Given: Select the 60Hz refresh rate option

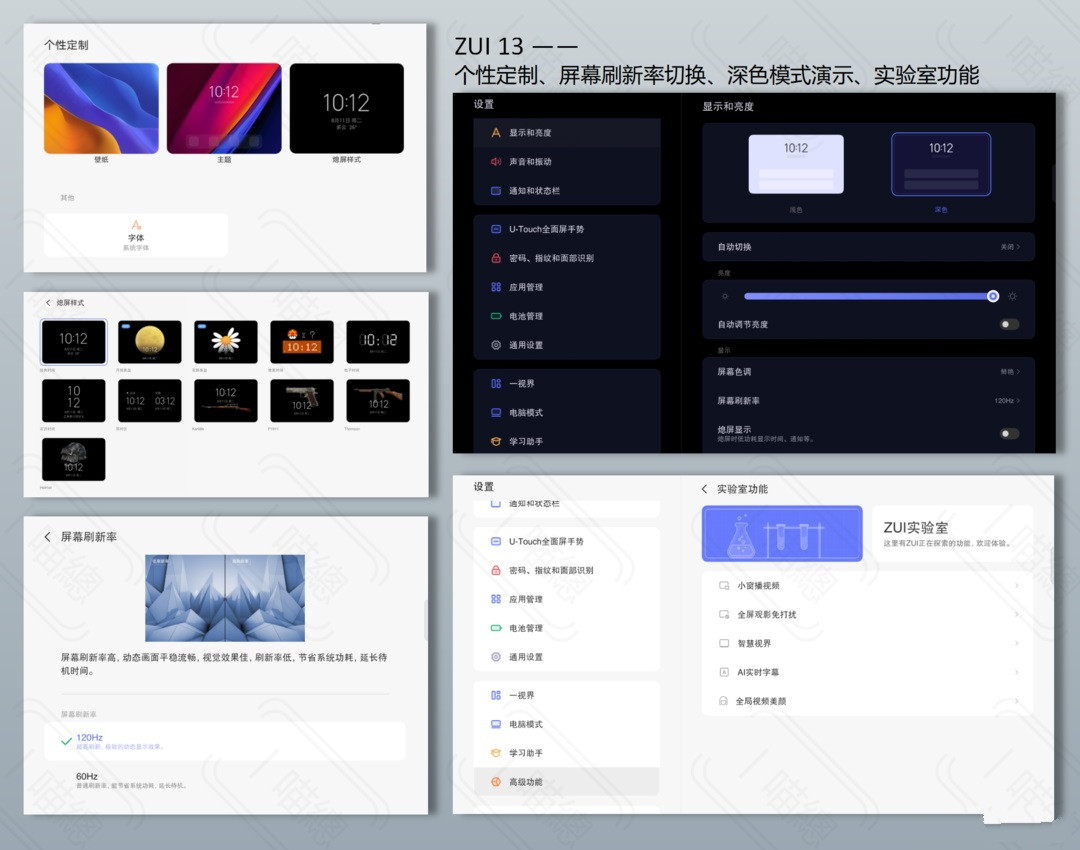Looking at the screenshot, I should point(225,780).
